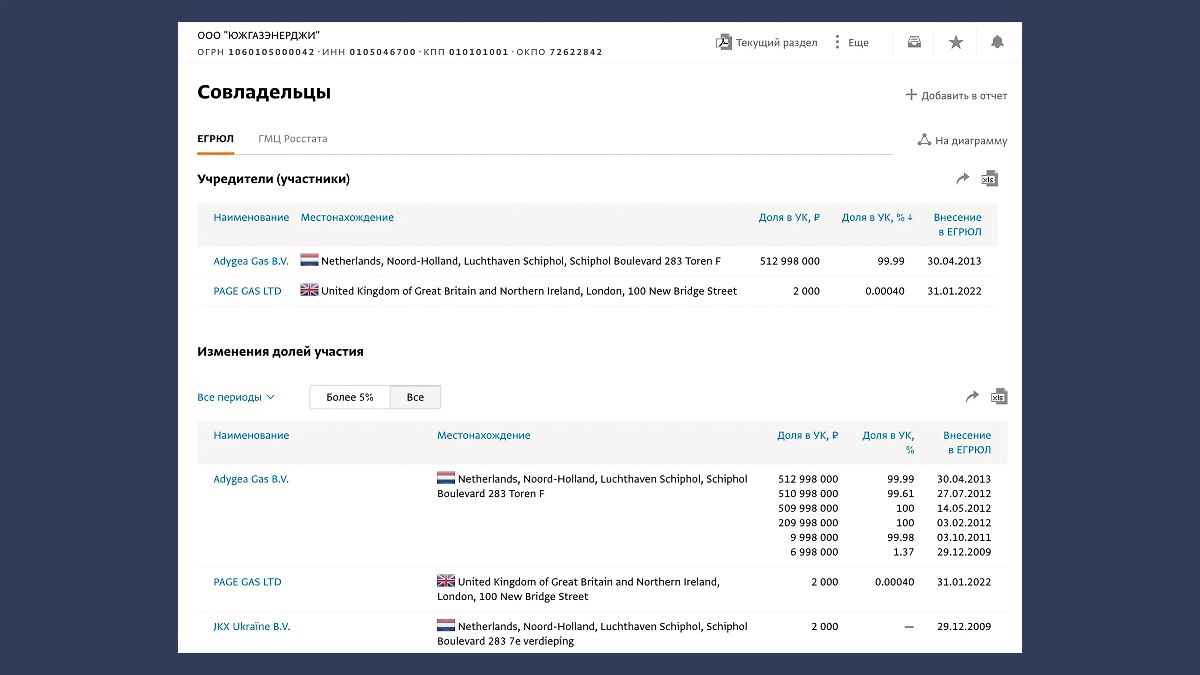The height and width of the screenshot is (675, 1200).
Task: Export Изменения долей участия table to XLS
Action: pos(999,397)
